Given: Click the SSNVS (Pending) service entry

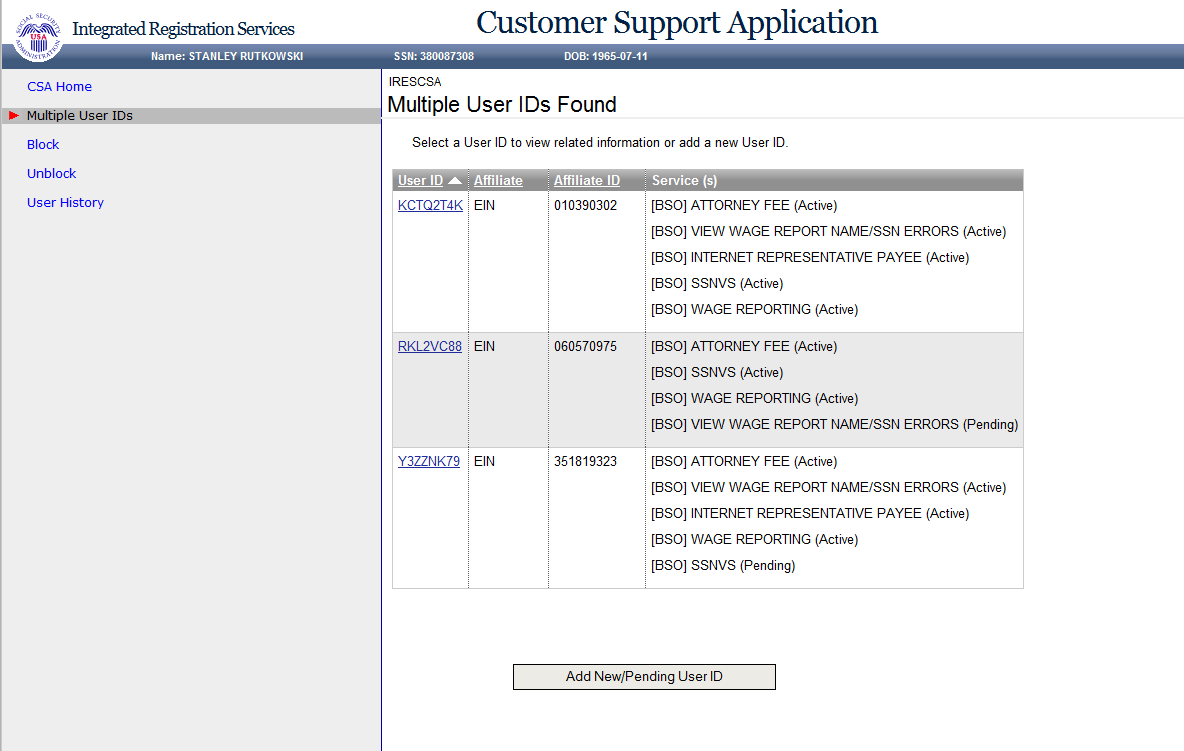Looking at the screenshot, I should coord(723,566).
